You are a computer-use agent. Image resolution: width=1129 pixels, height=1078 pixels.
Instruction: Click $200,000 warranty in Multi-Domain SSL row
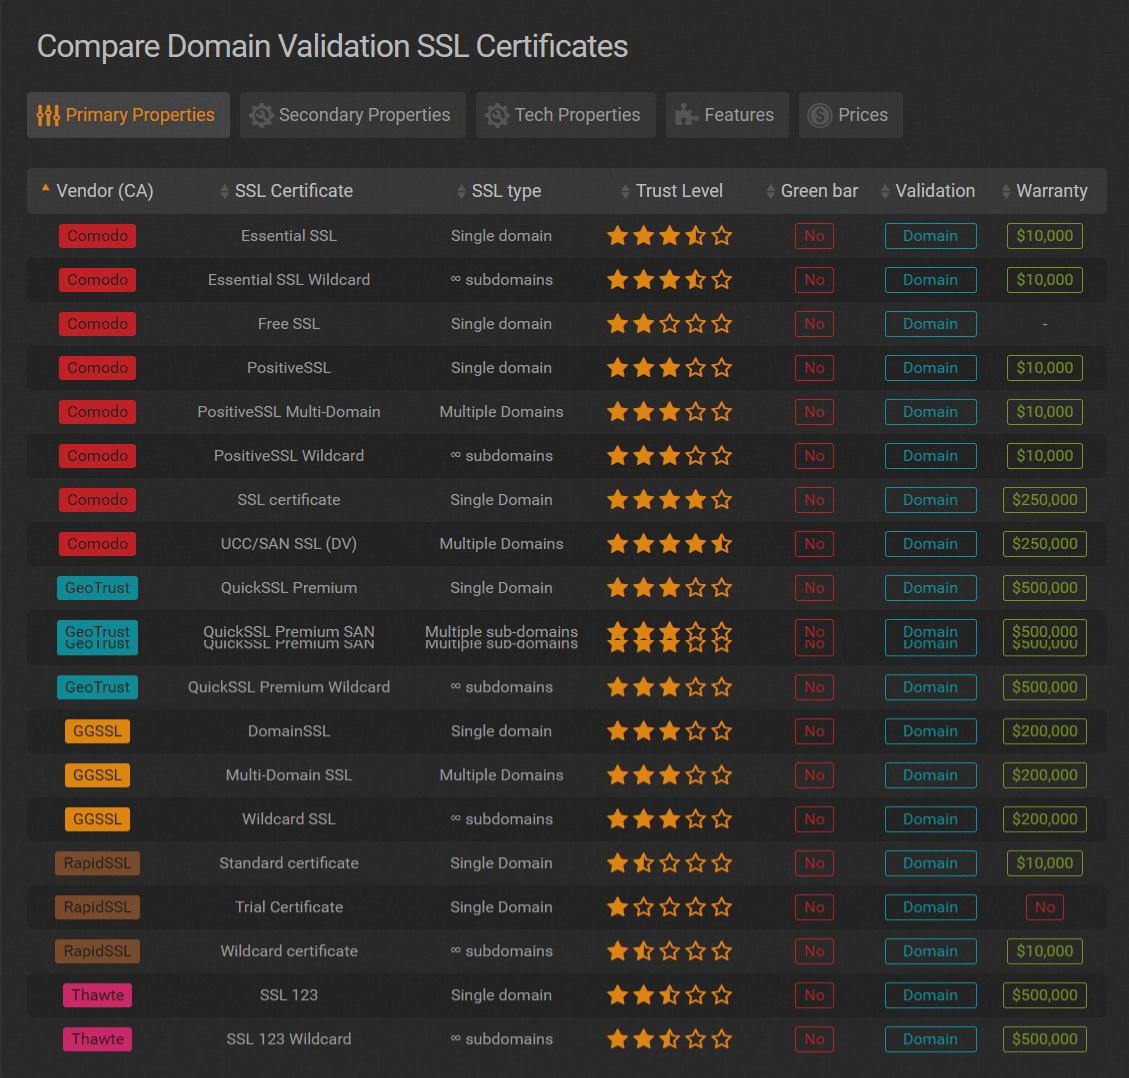pos(1045,775)
